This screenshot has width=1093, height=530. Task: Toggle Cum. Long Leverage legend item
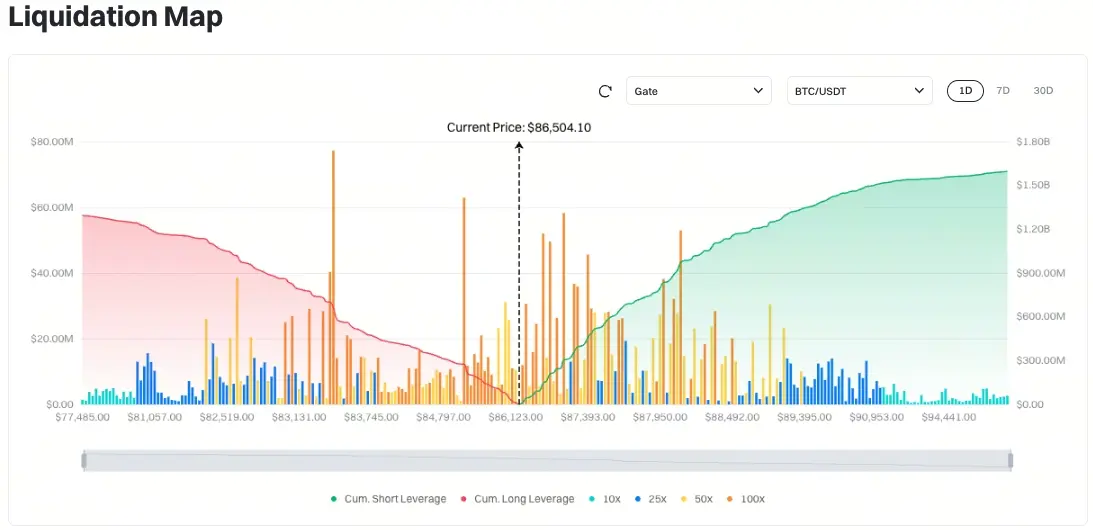pos(517,499)
